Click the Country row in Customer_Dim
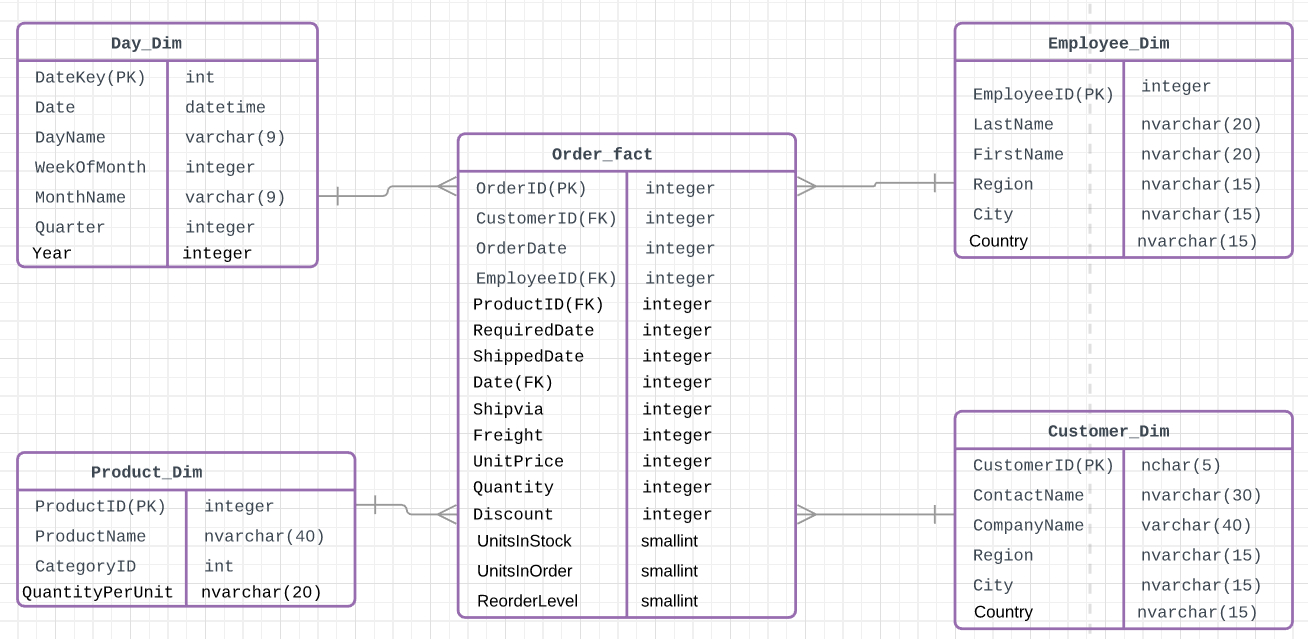1308x639 pixels. [1003, 612]
